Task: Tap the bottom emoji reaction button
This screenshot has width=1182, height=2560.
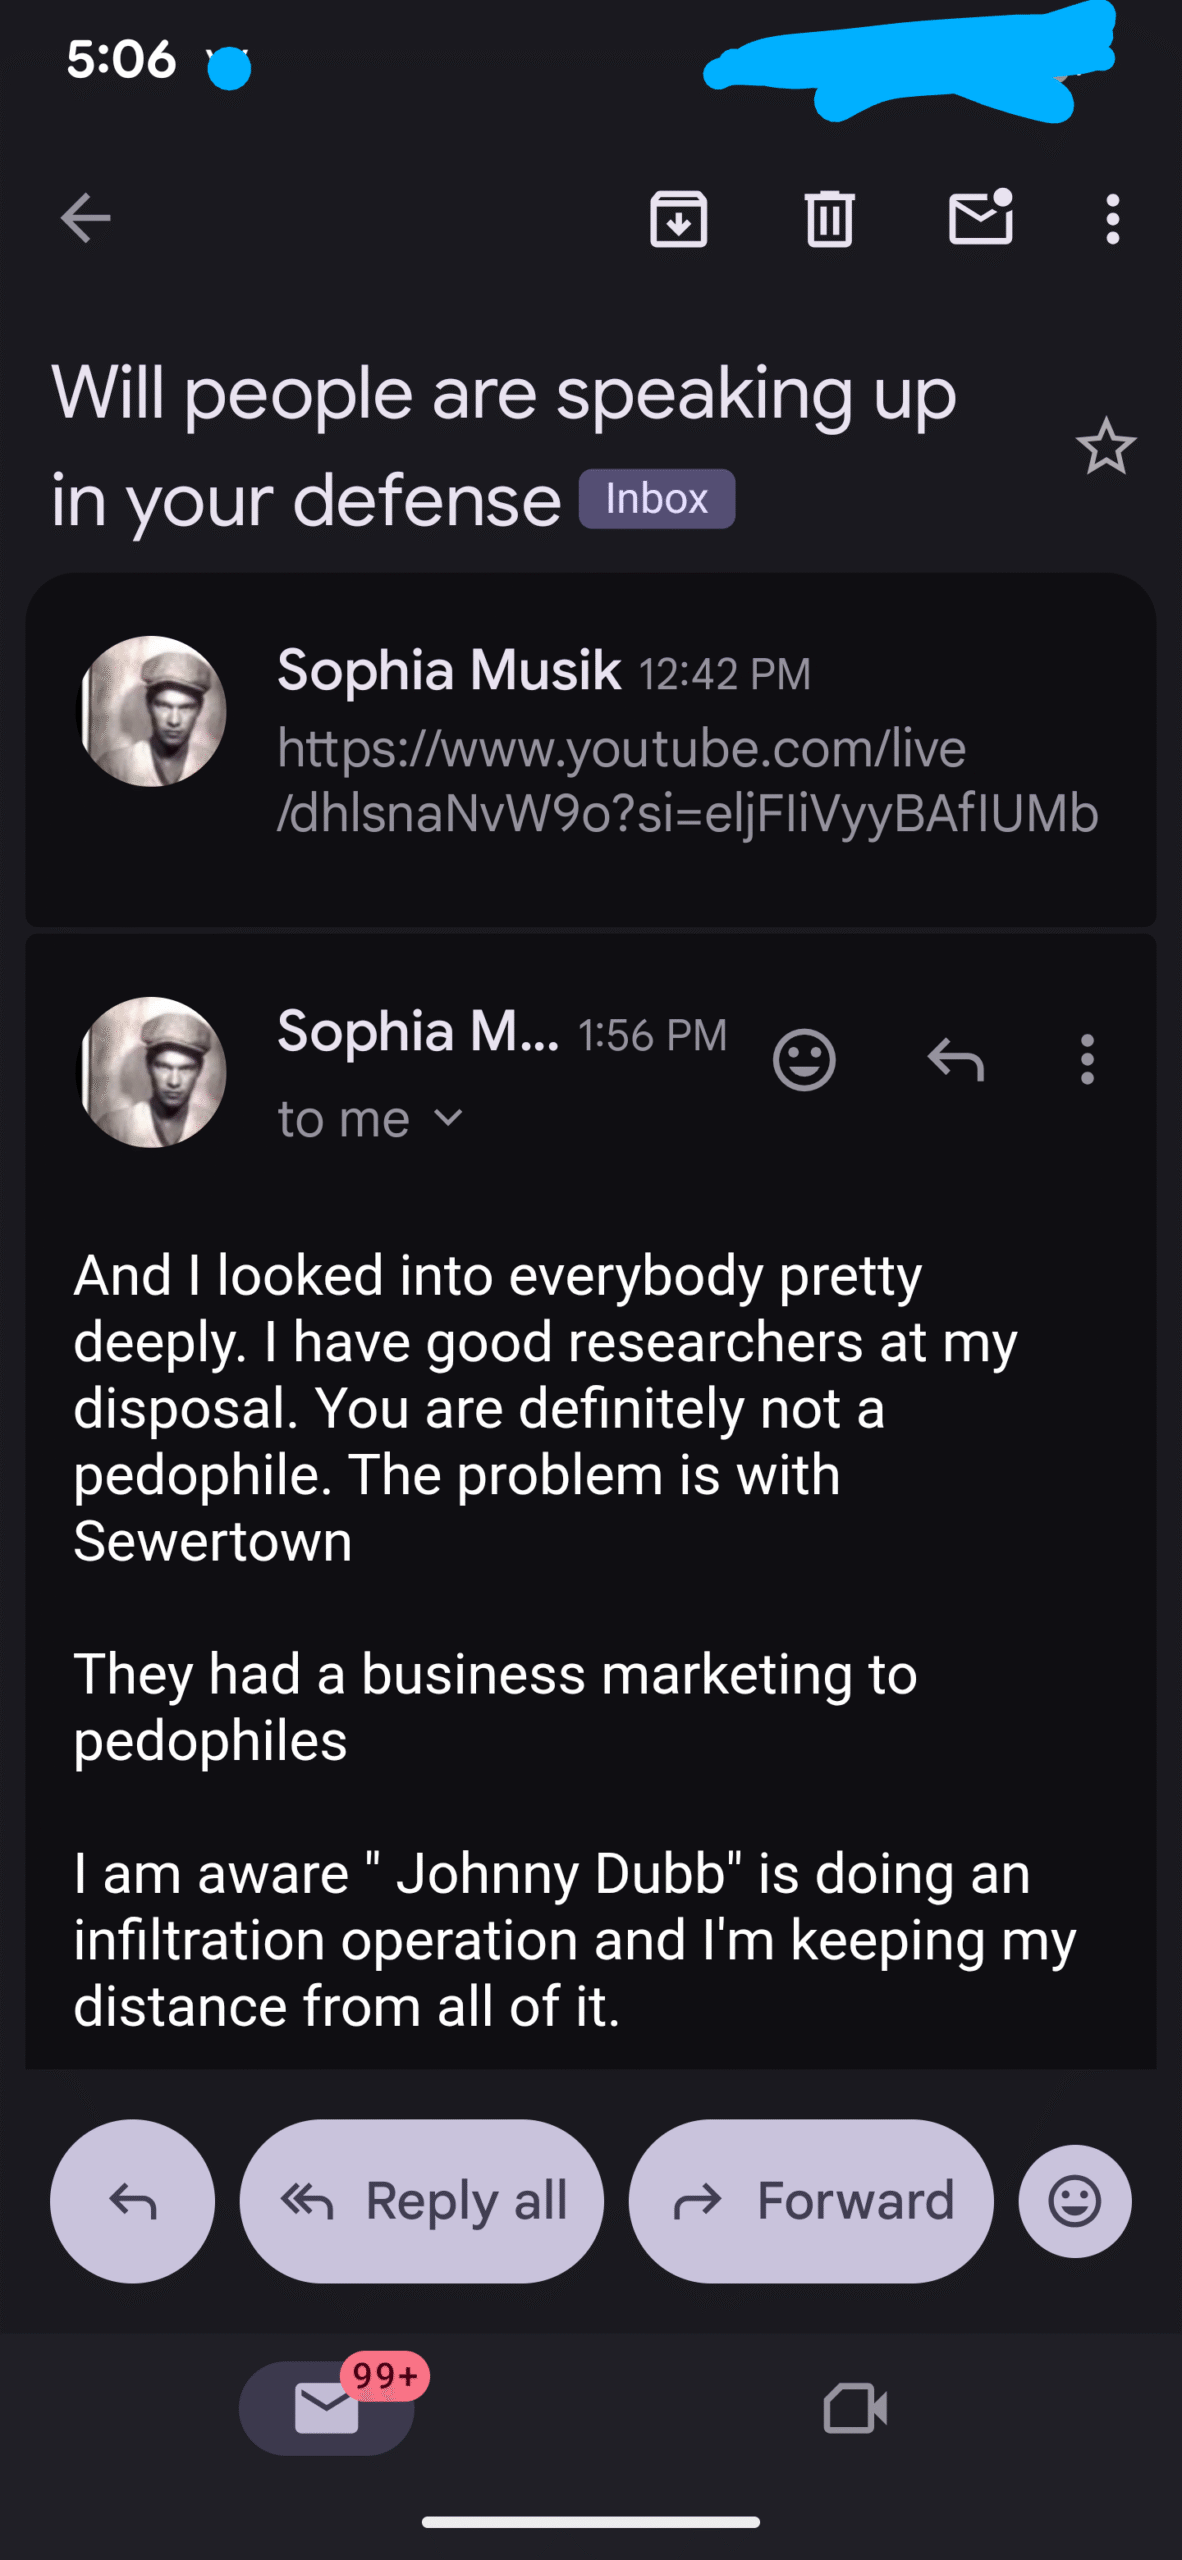Action: (1075, 2201)
